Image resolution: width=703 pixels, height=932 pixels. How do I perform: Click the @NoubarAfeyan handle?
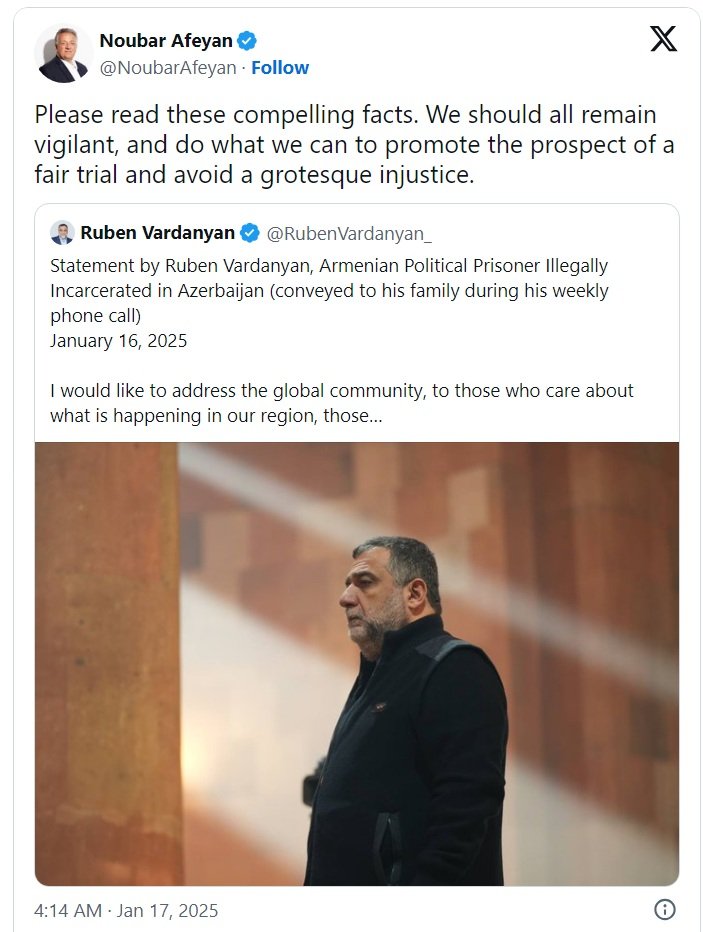[x=168, y=67]
